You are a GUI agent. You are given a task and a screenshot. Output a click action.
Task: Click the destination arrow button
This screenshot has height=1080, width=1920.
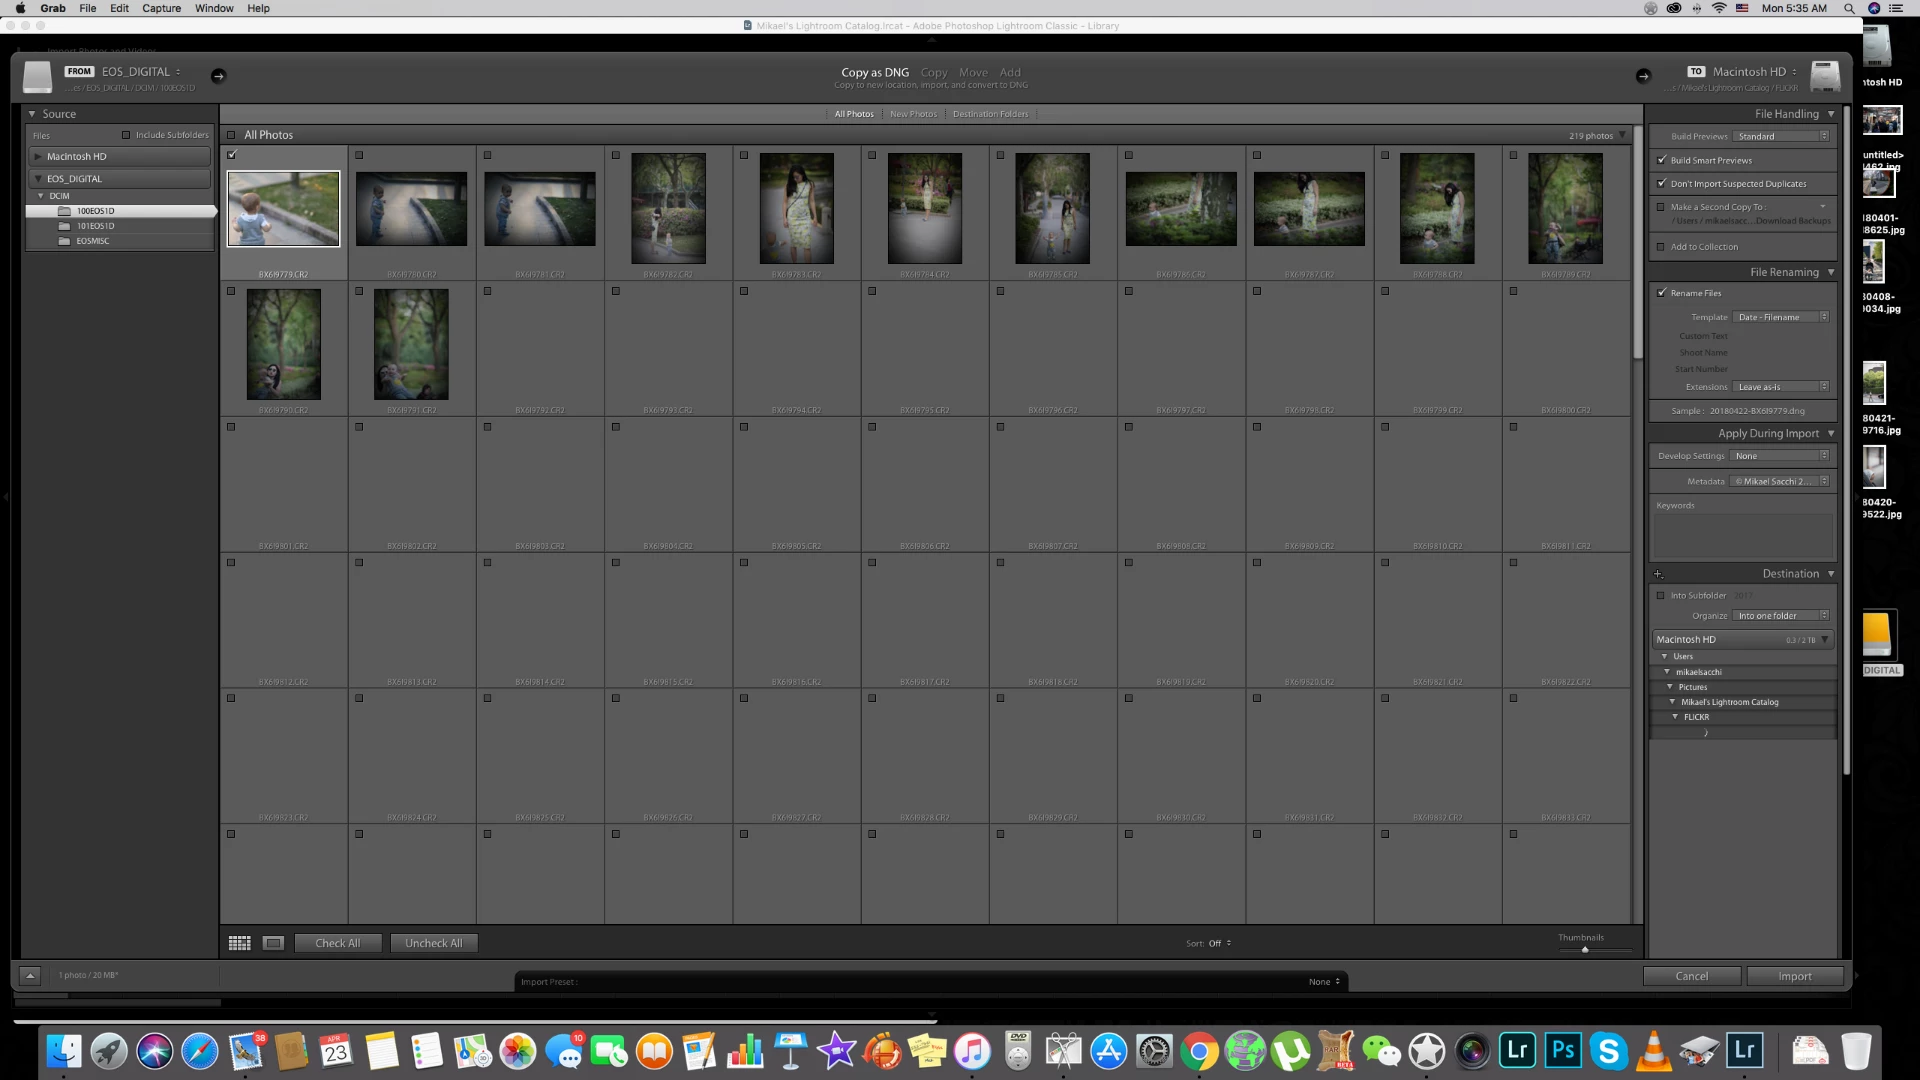(x=1642, y=76)
